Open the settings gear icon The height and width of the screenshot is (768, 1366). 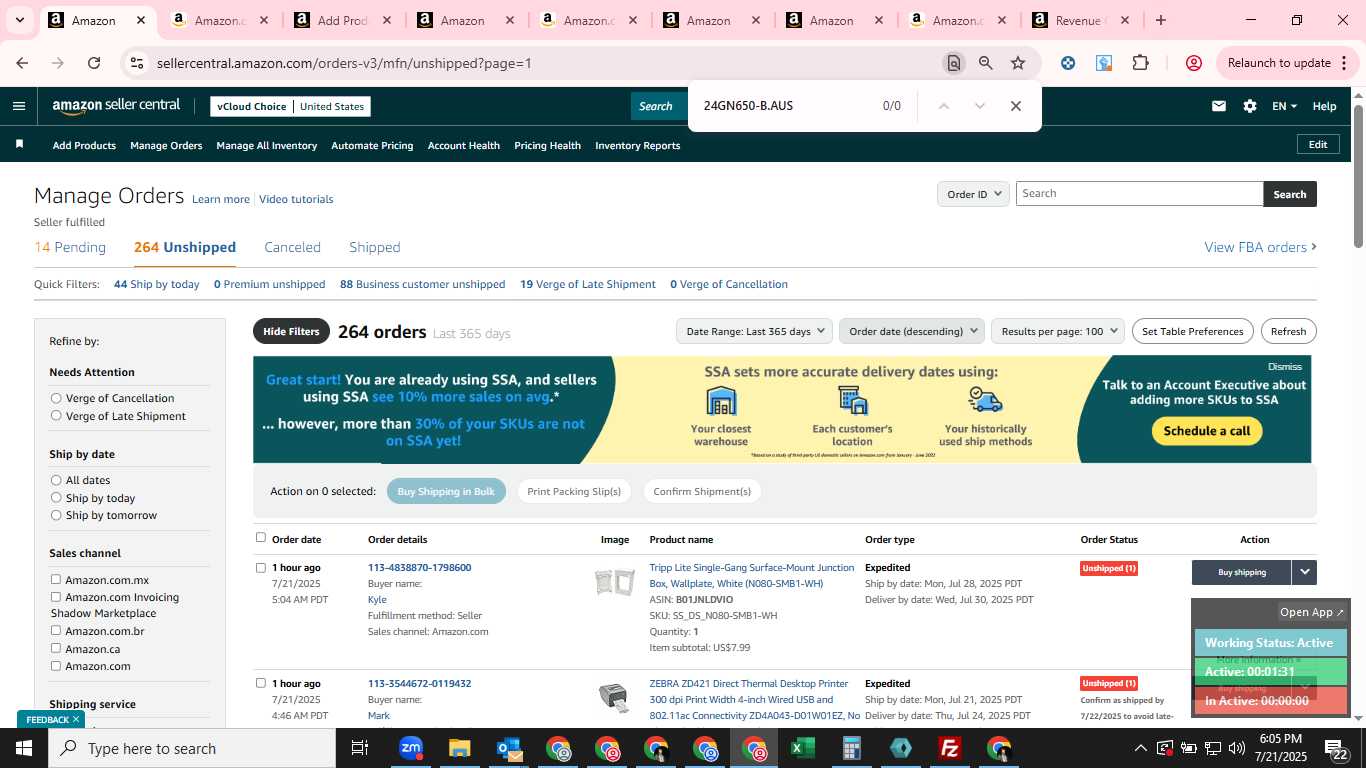[x=1249, y=106]
